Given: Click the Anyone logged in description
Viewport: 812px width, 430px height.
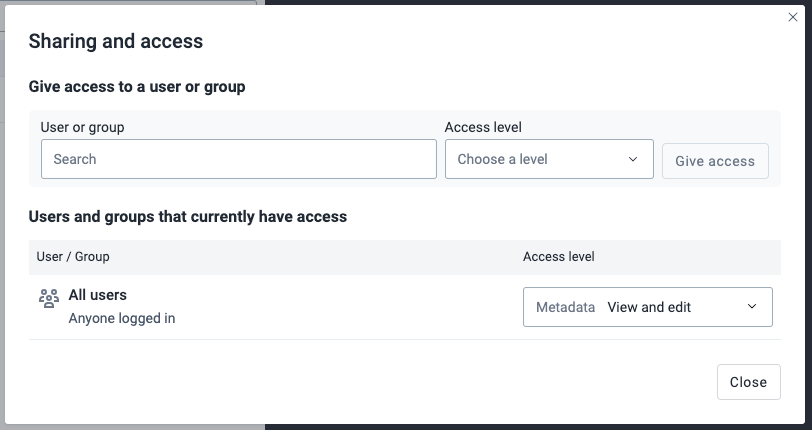Looking at the screenshot, I should point(121,319).
